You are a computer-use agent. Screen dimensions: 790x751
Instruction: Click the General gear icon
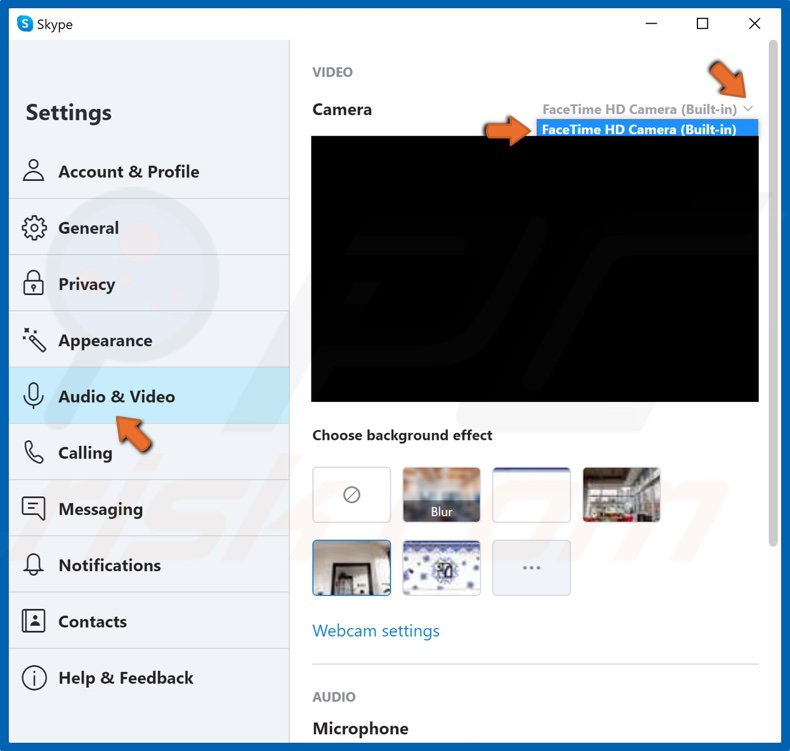click(34, 228)
